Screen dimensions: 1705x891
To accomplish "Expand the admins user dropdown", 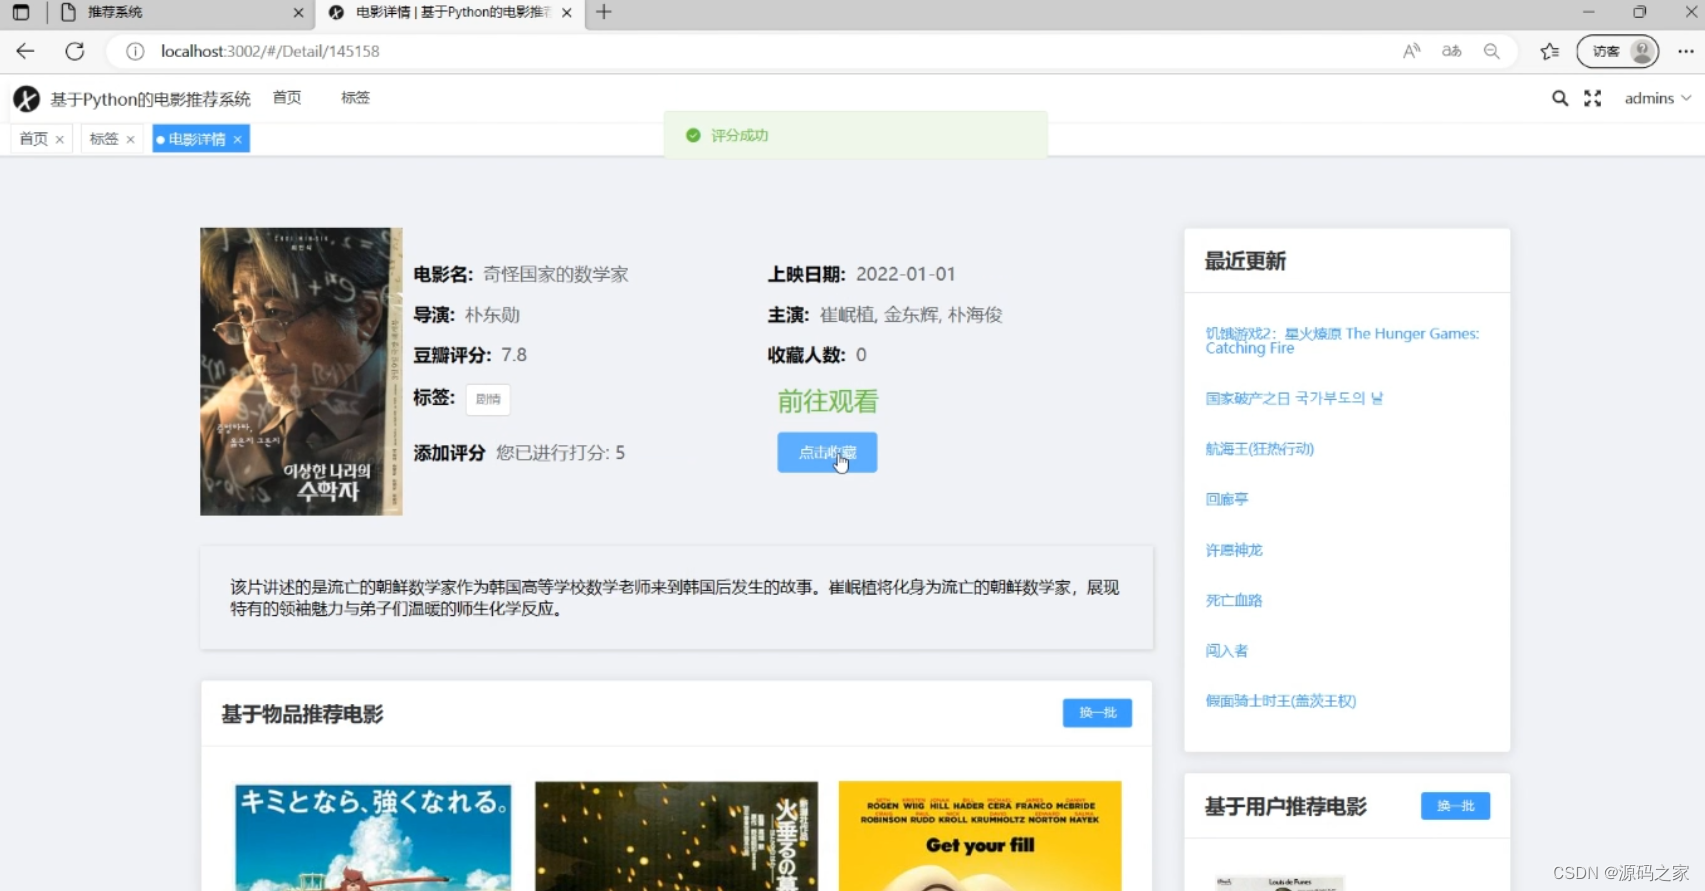I will coord(1657,98).
